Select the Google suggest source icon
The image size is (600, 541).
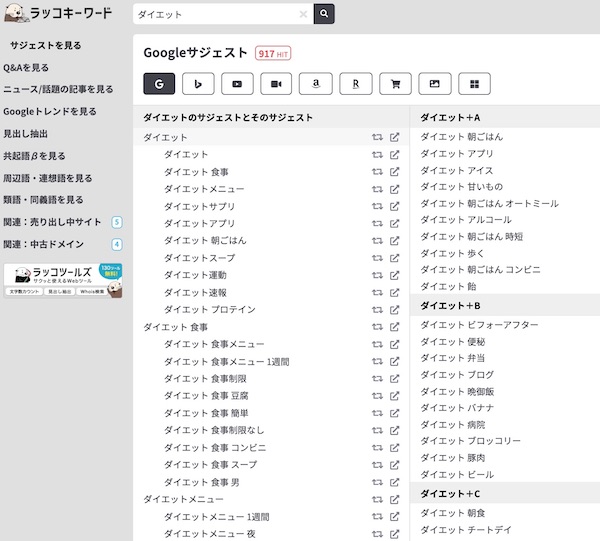pos(159,84)
